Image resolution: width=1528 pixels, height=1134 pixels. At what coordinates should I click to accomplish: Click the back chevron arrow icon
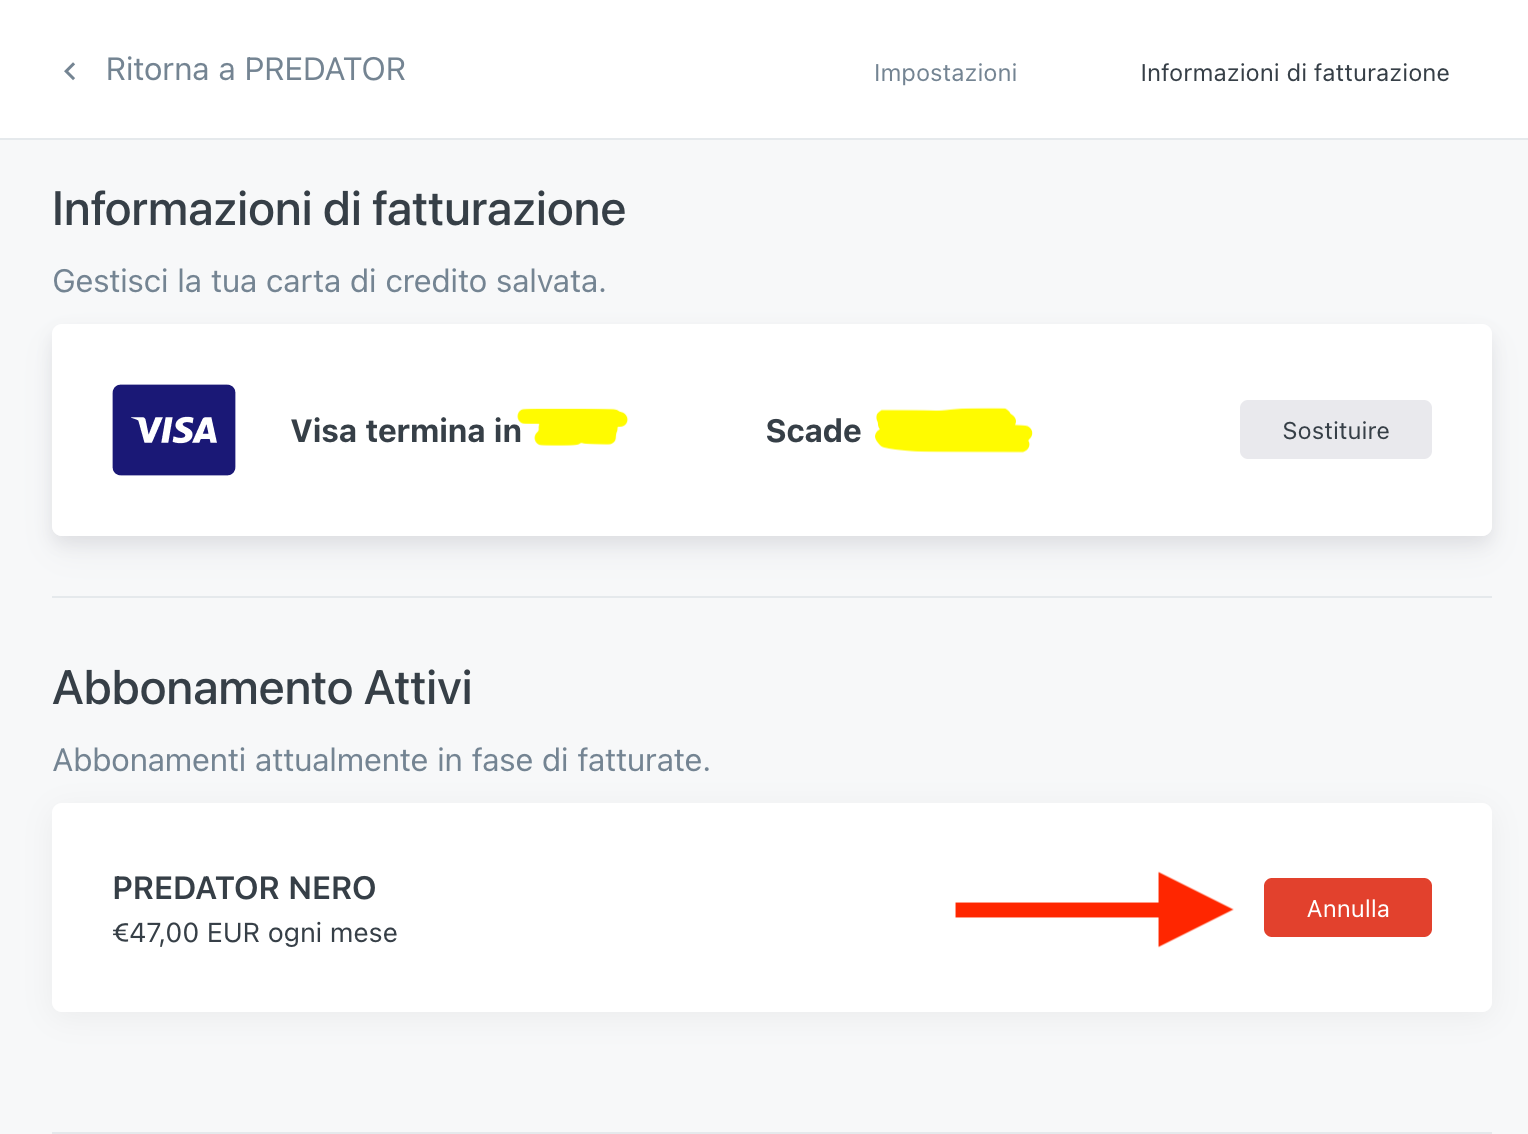click(x=70, y=71)
